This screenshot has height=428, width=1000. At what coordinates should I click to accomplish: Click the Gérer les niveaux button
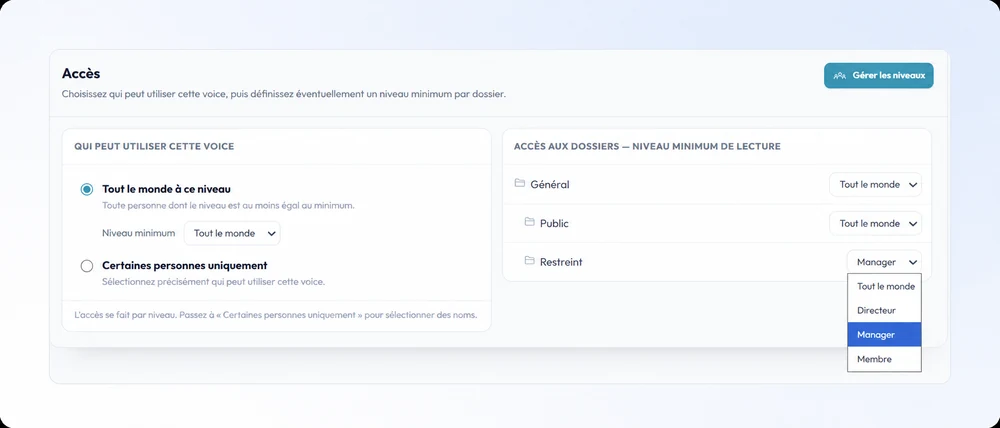tap(878, 75)
